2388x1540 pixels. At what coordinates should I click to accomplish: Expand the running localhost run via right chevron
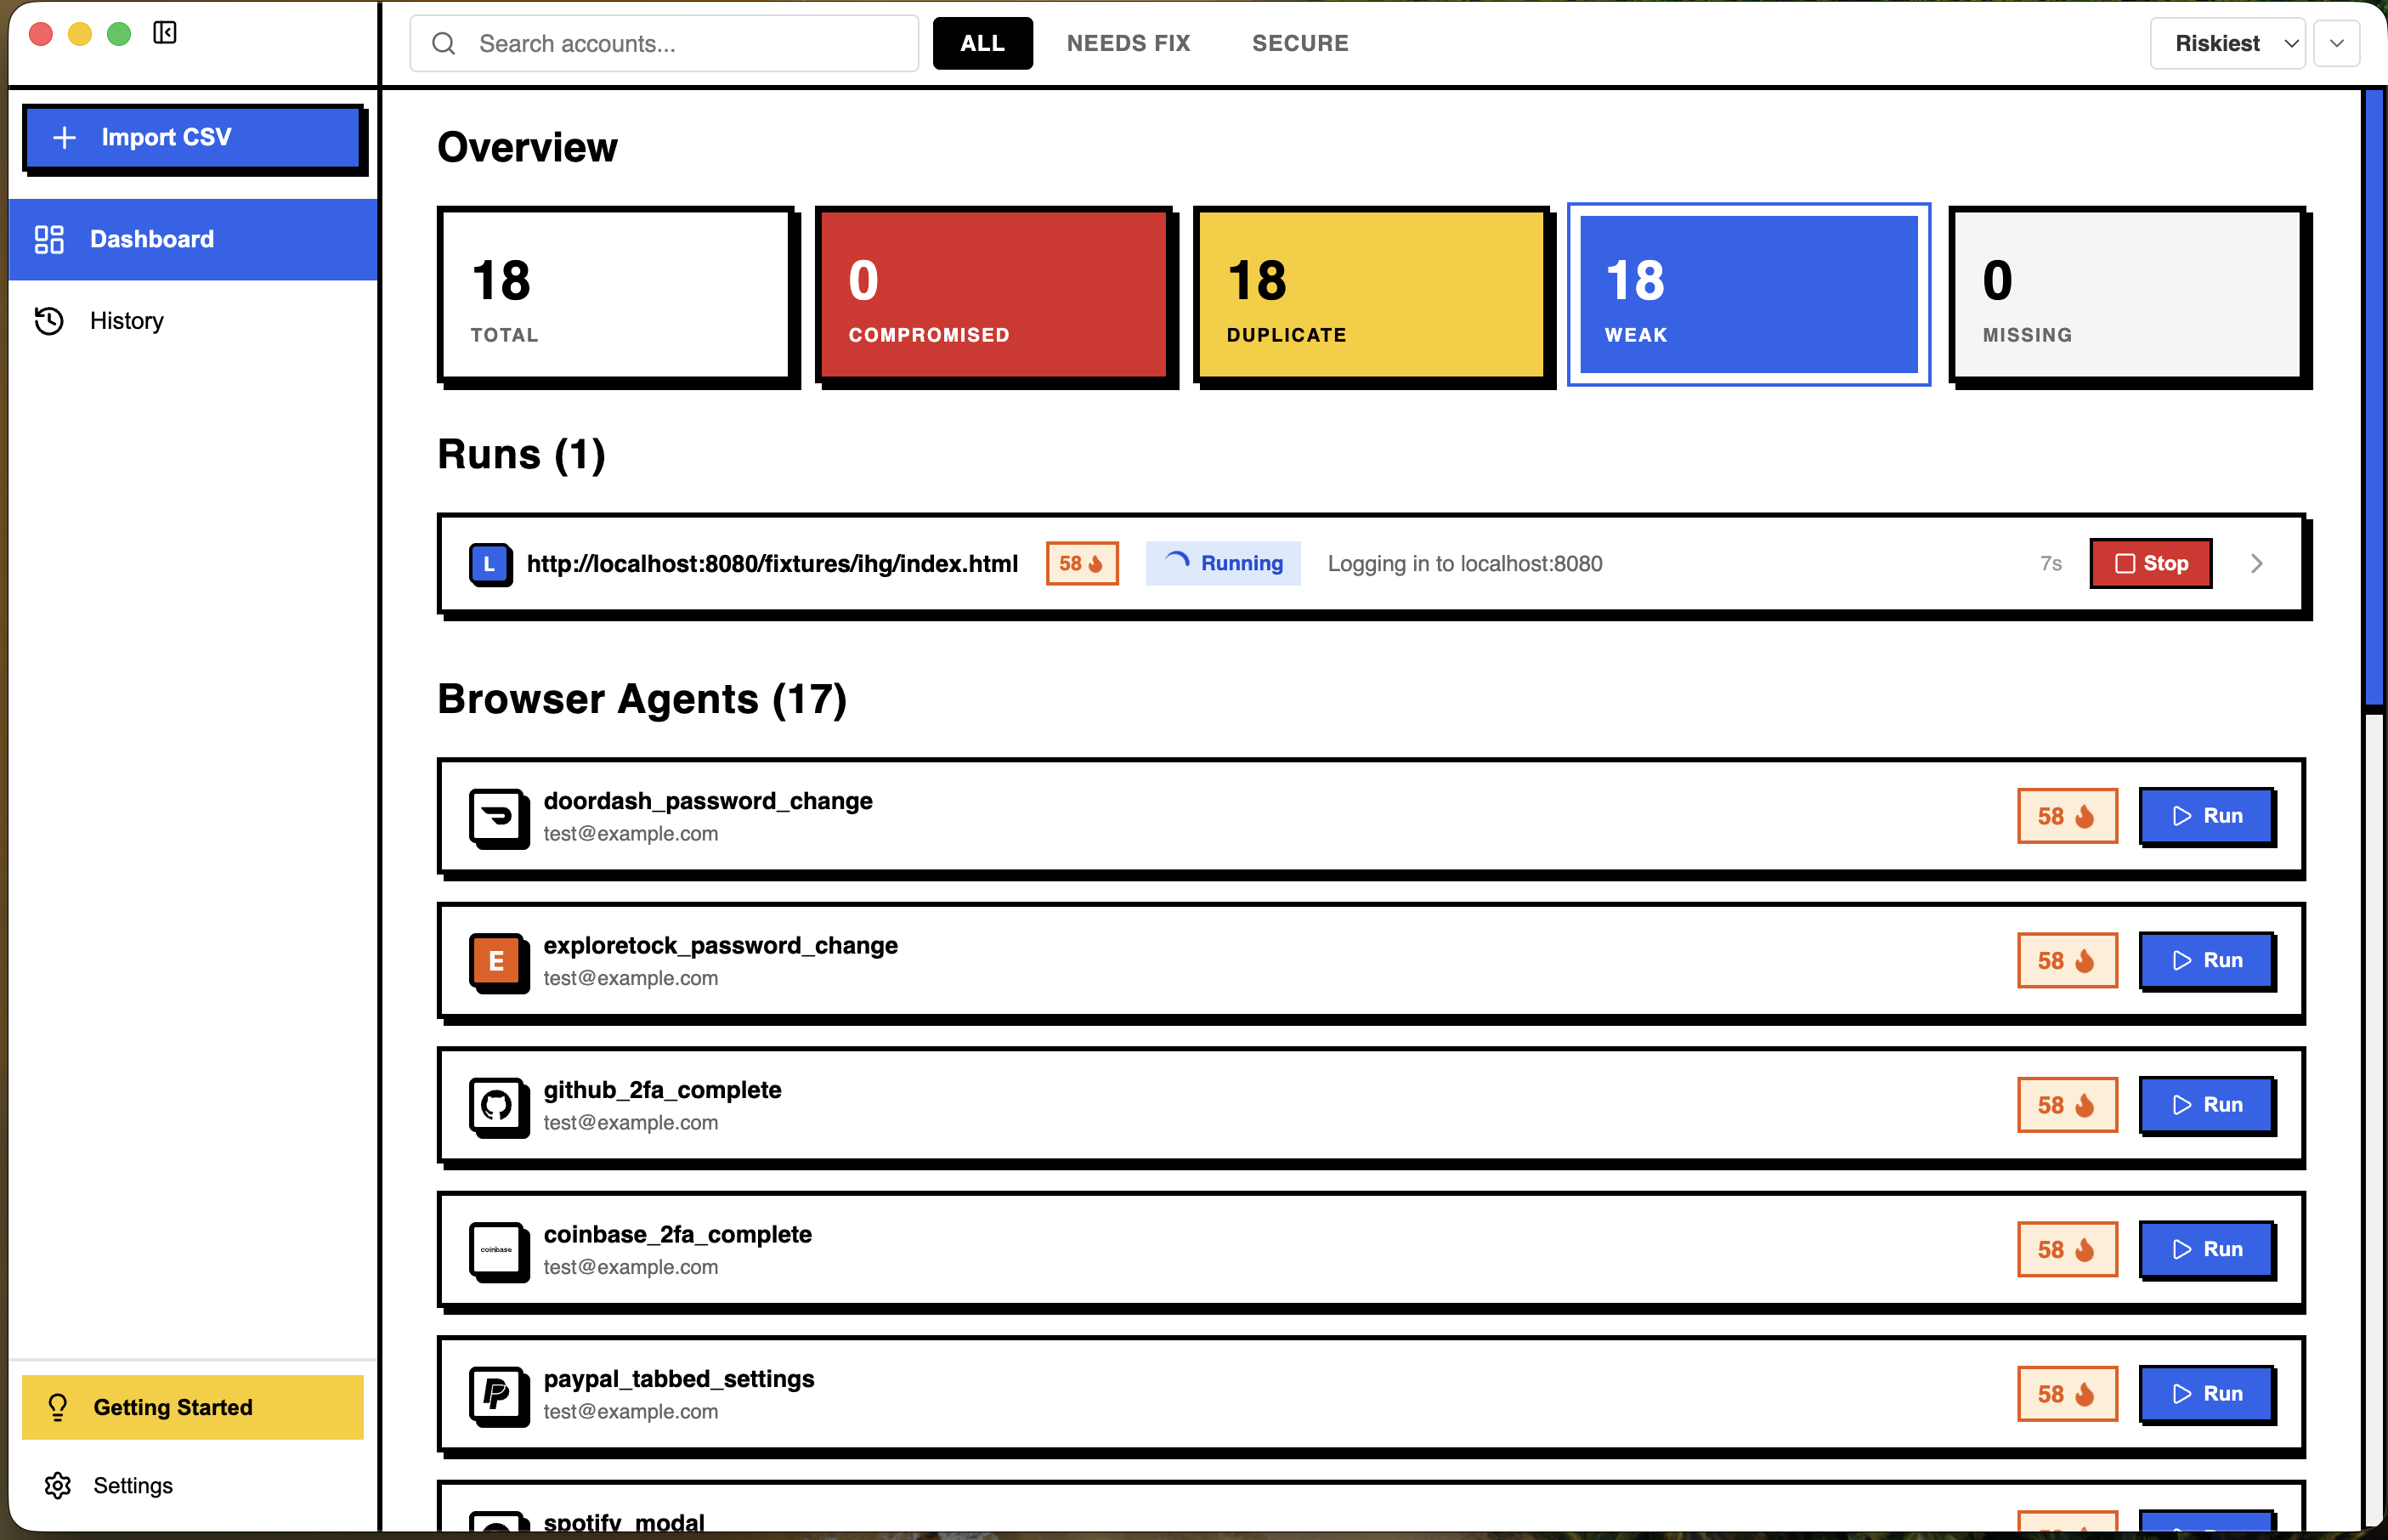coord(2256,563)
